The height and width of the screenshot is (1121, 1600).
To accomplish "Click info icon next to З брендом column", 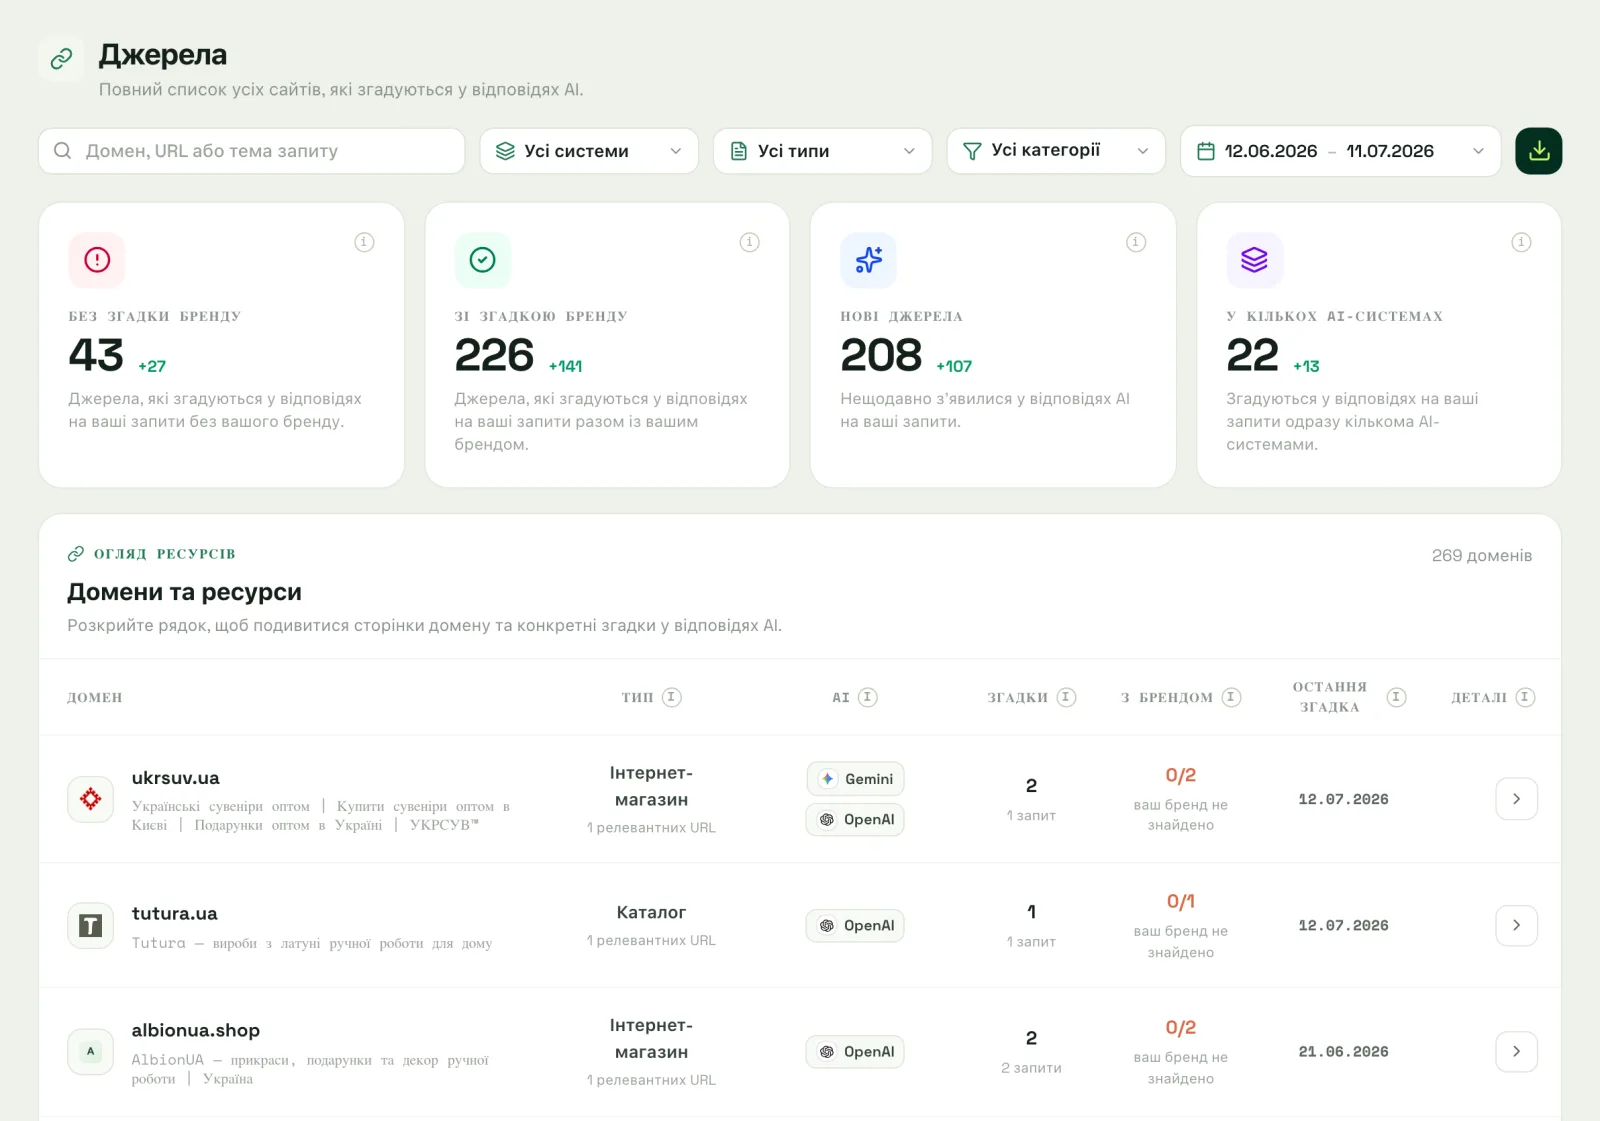I will 1232,697.
